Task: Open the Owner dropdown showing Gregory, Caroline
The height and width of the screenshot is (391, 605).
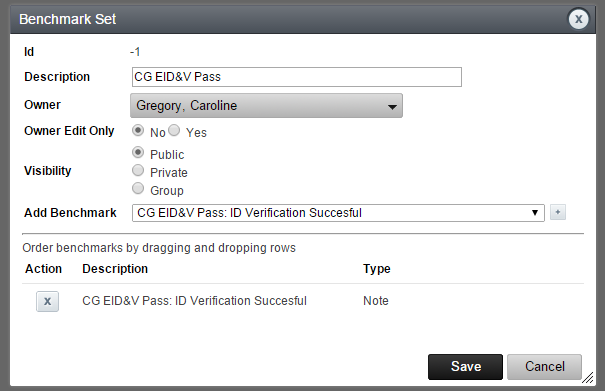Action: [x=266, y=105]
